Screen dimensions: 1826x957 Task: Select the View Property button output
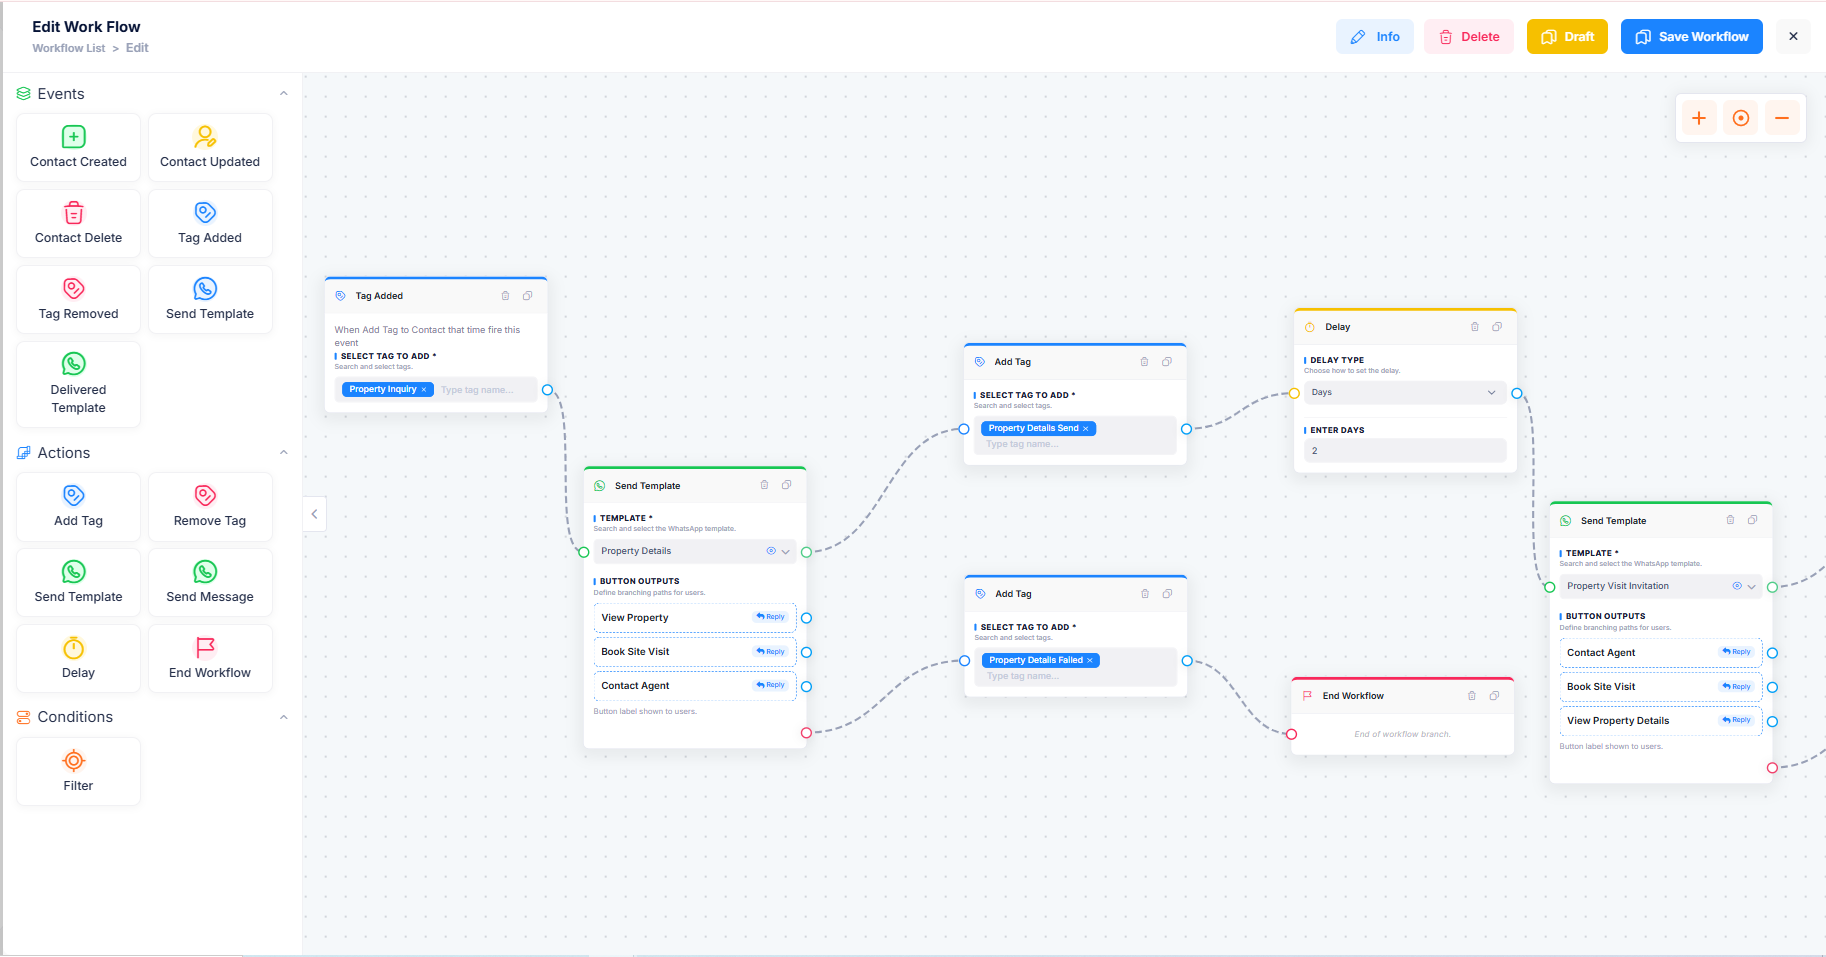(x=694, y=618)
